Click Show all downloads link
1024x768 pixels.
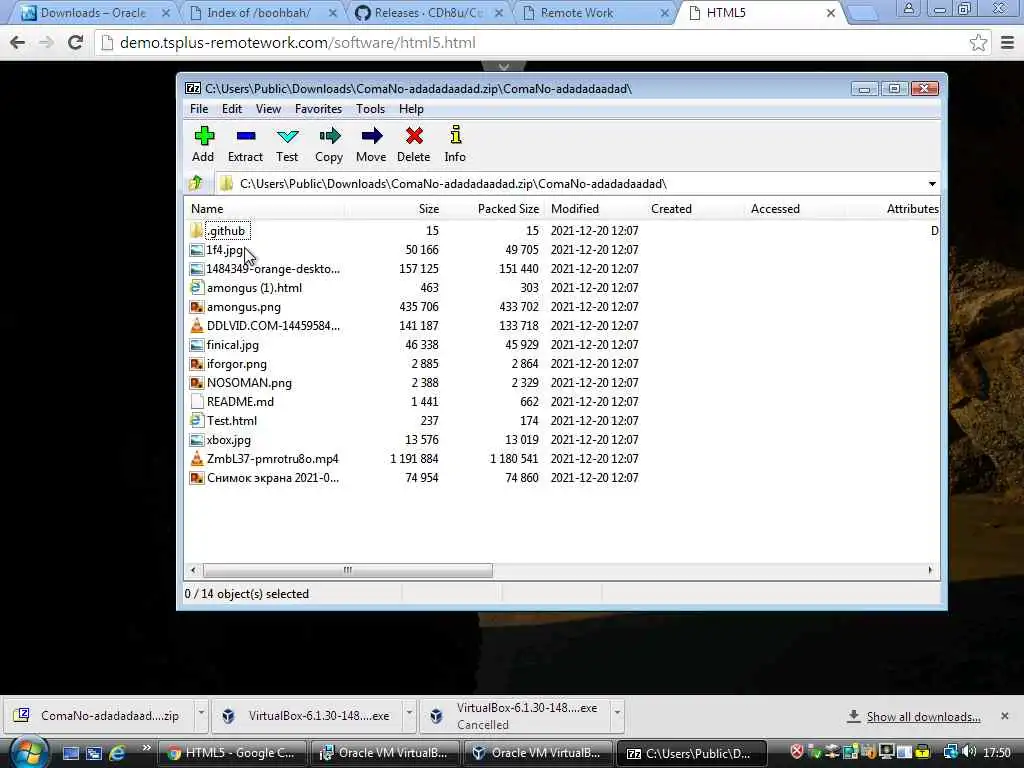tap(923, 716)
